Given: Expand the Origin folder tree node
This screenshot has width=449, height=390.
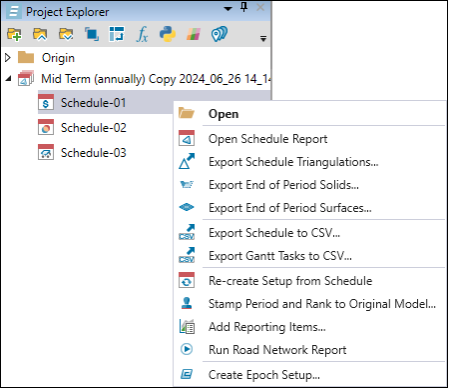Looking at the screenshot, I should 8,58.
